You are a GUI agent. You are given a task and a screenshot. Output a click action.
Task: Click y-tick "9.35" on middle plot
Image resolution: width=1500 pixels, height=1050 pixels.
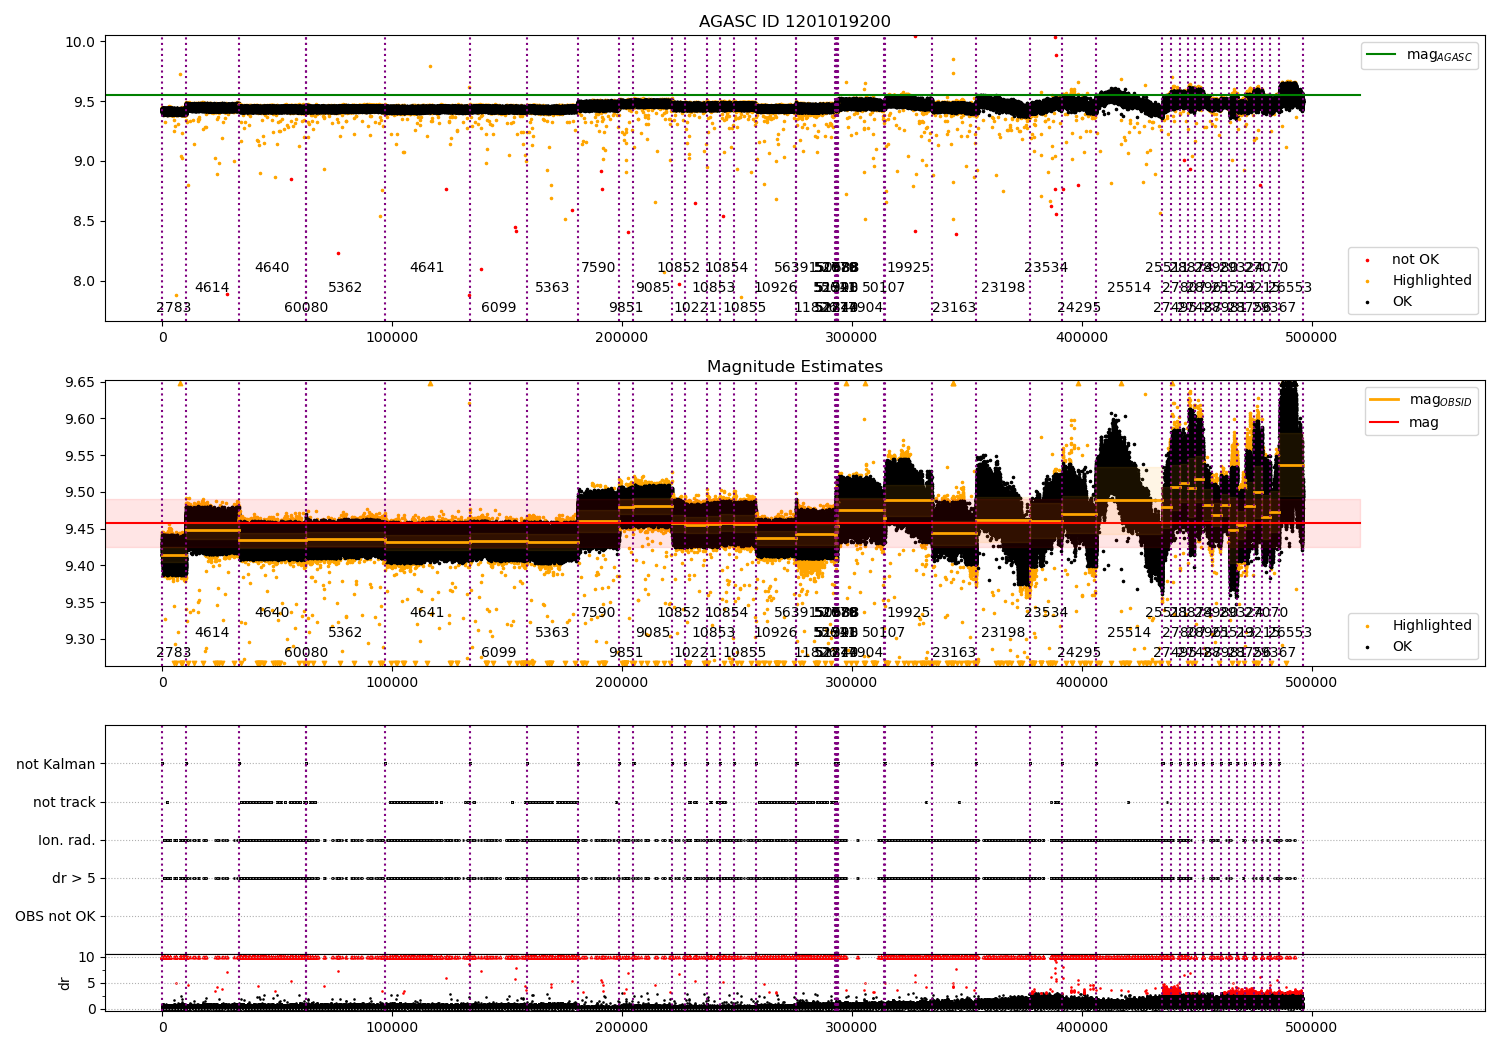[x=80, y=603]
